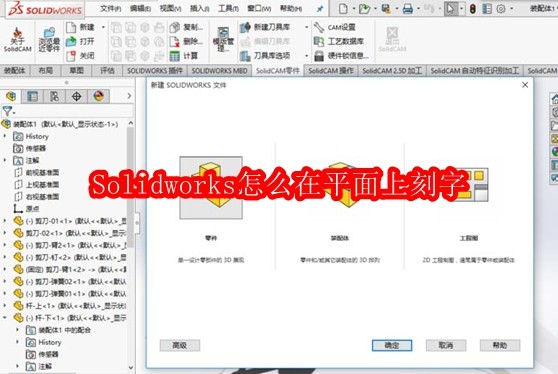Viewport: 558px width, 374px height.
Task: Click the Rebuild traffic light icon
Action: click(473, 9)
